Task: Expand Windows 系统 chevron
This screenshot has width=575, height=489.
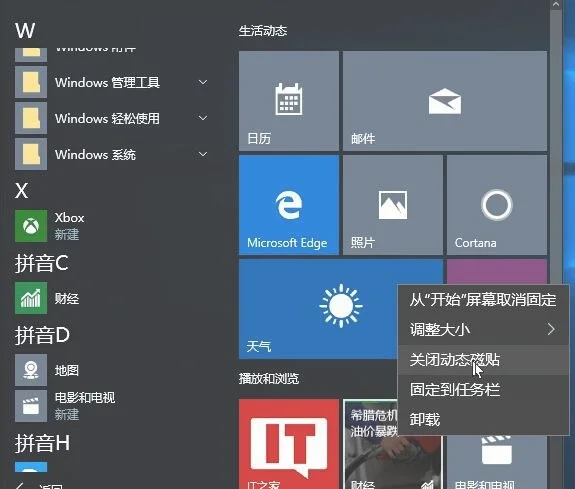Action: tap(203, 154)
